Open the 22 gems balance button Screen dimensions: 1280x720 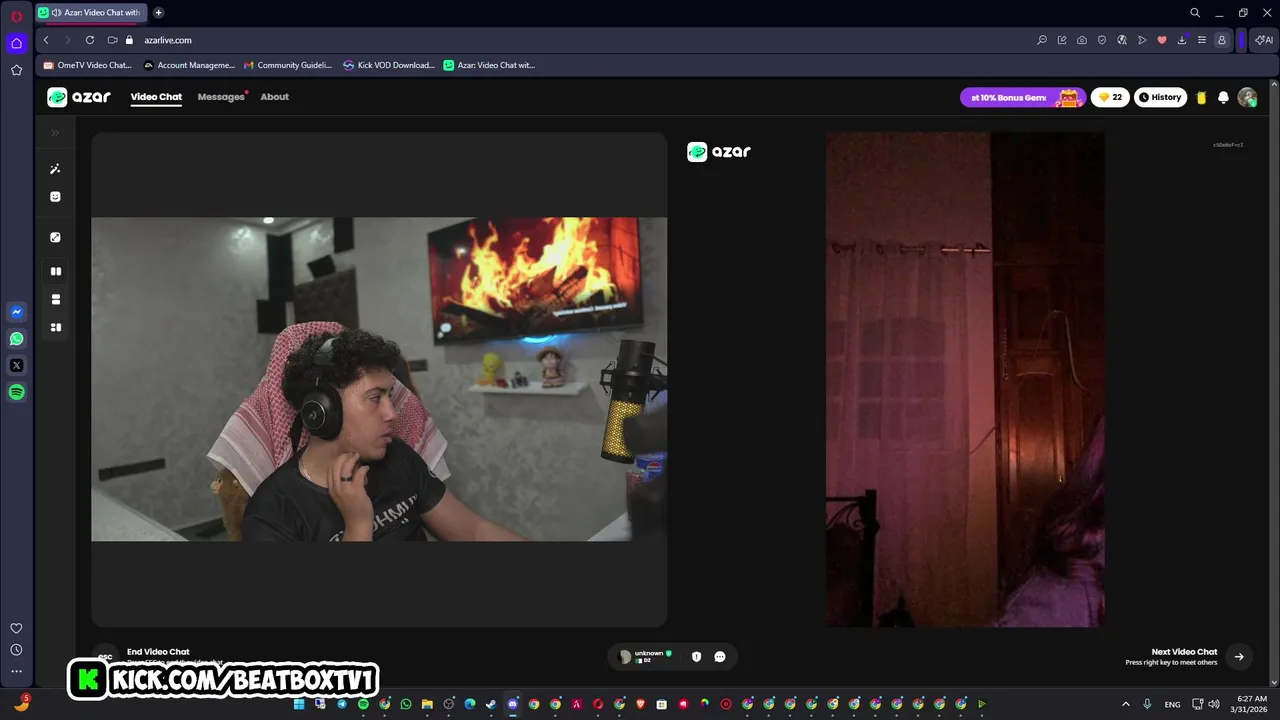click(1110, 97)
